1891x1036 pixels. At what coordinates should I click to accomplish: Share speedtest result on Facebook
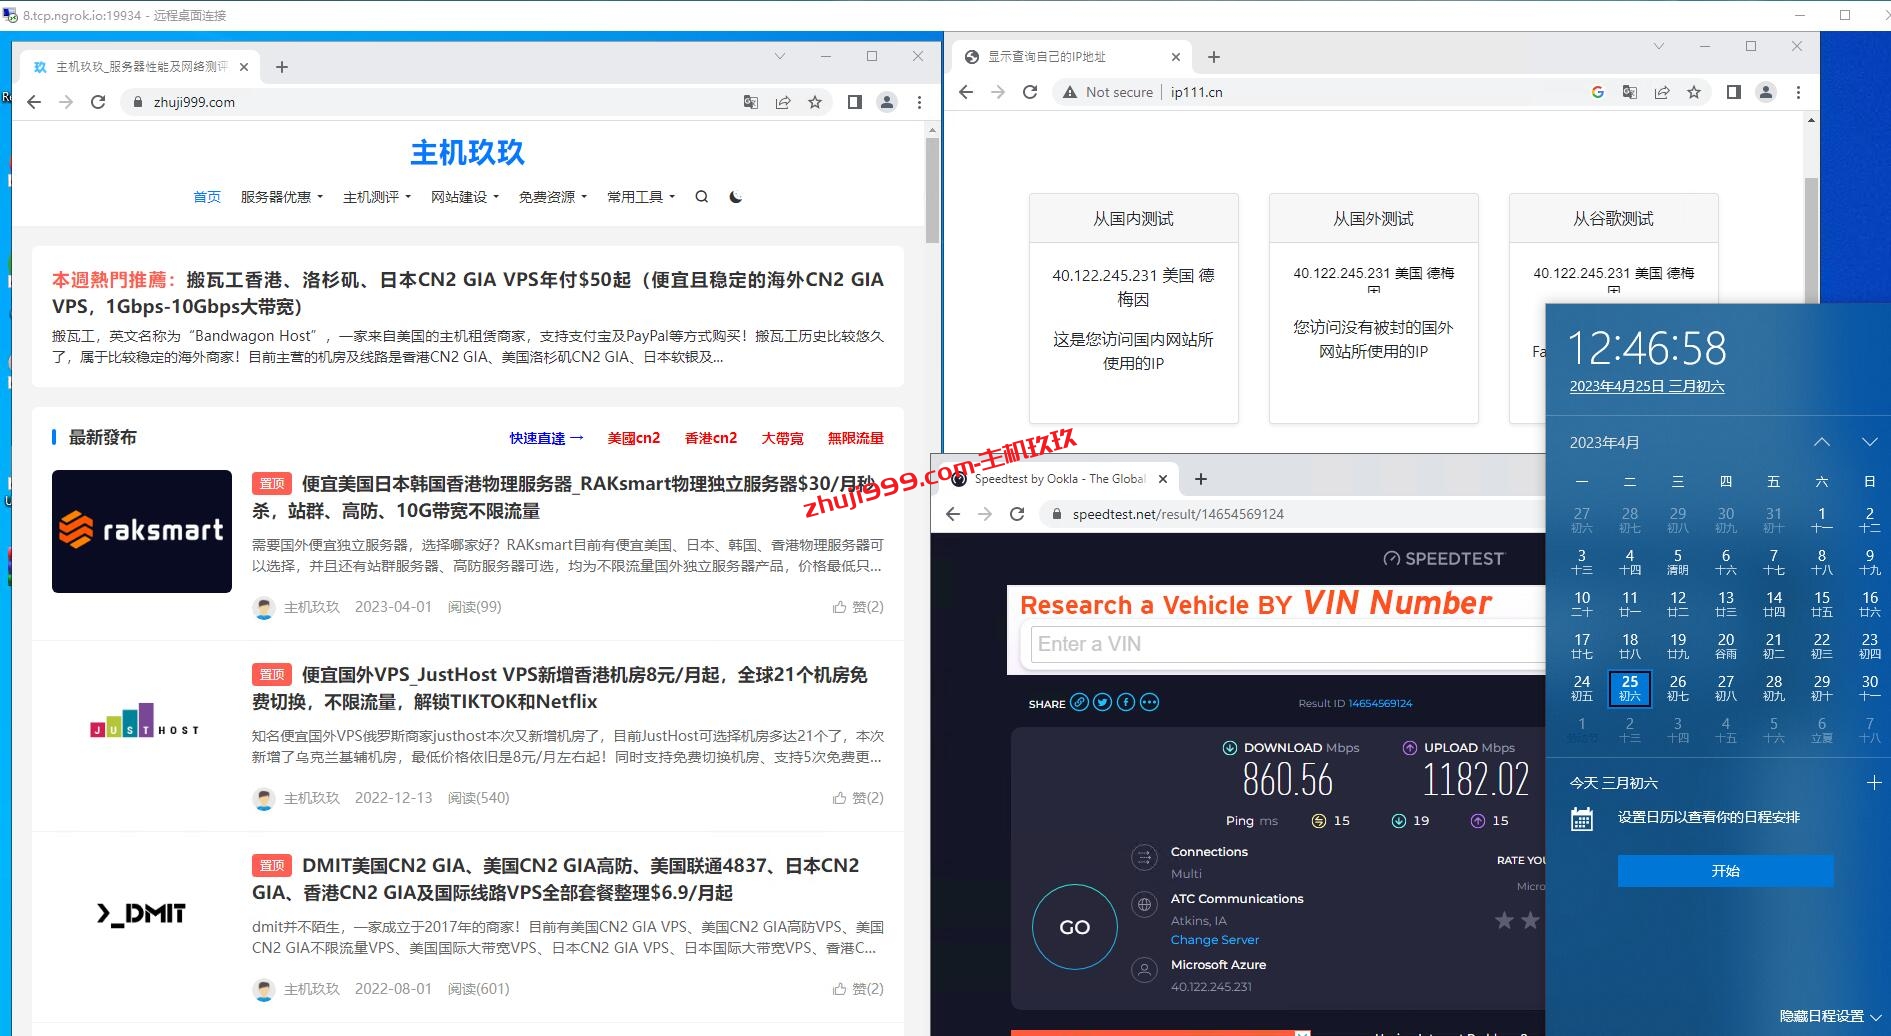pyautogui.click(x=1126, y=702)
